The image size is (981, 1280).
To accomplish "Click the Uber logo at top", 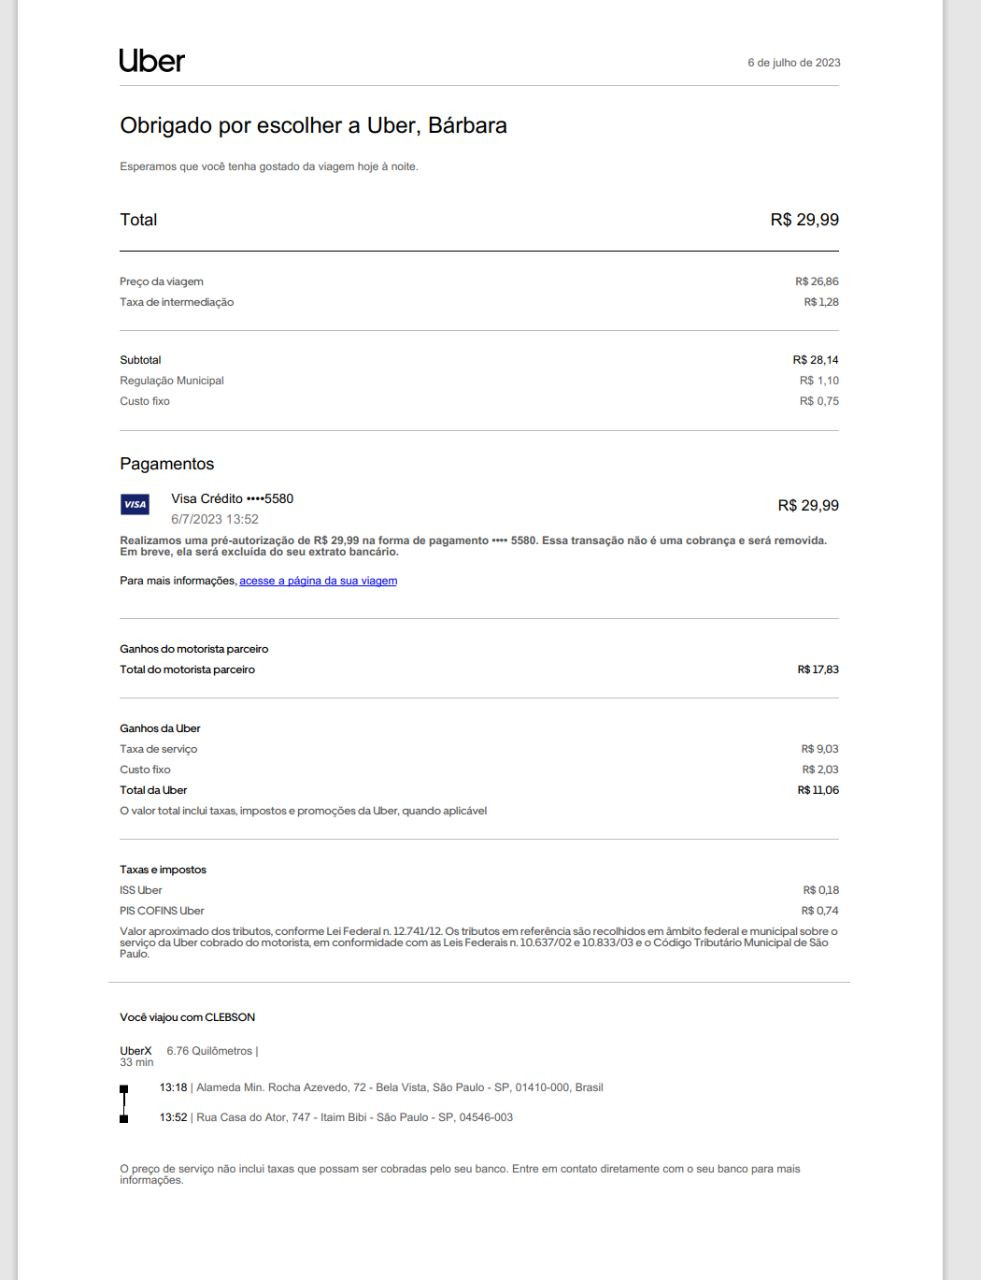I will click(152, 61).
